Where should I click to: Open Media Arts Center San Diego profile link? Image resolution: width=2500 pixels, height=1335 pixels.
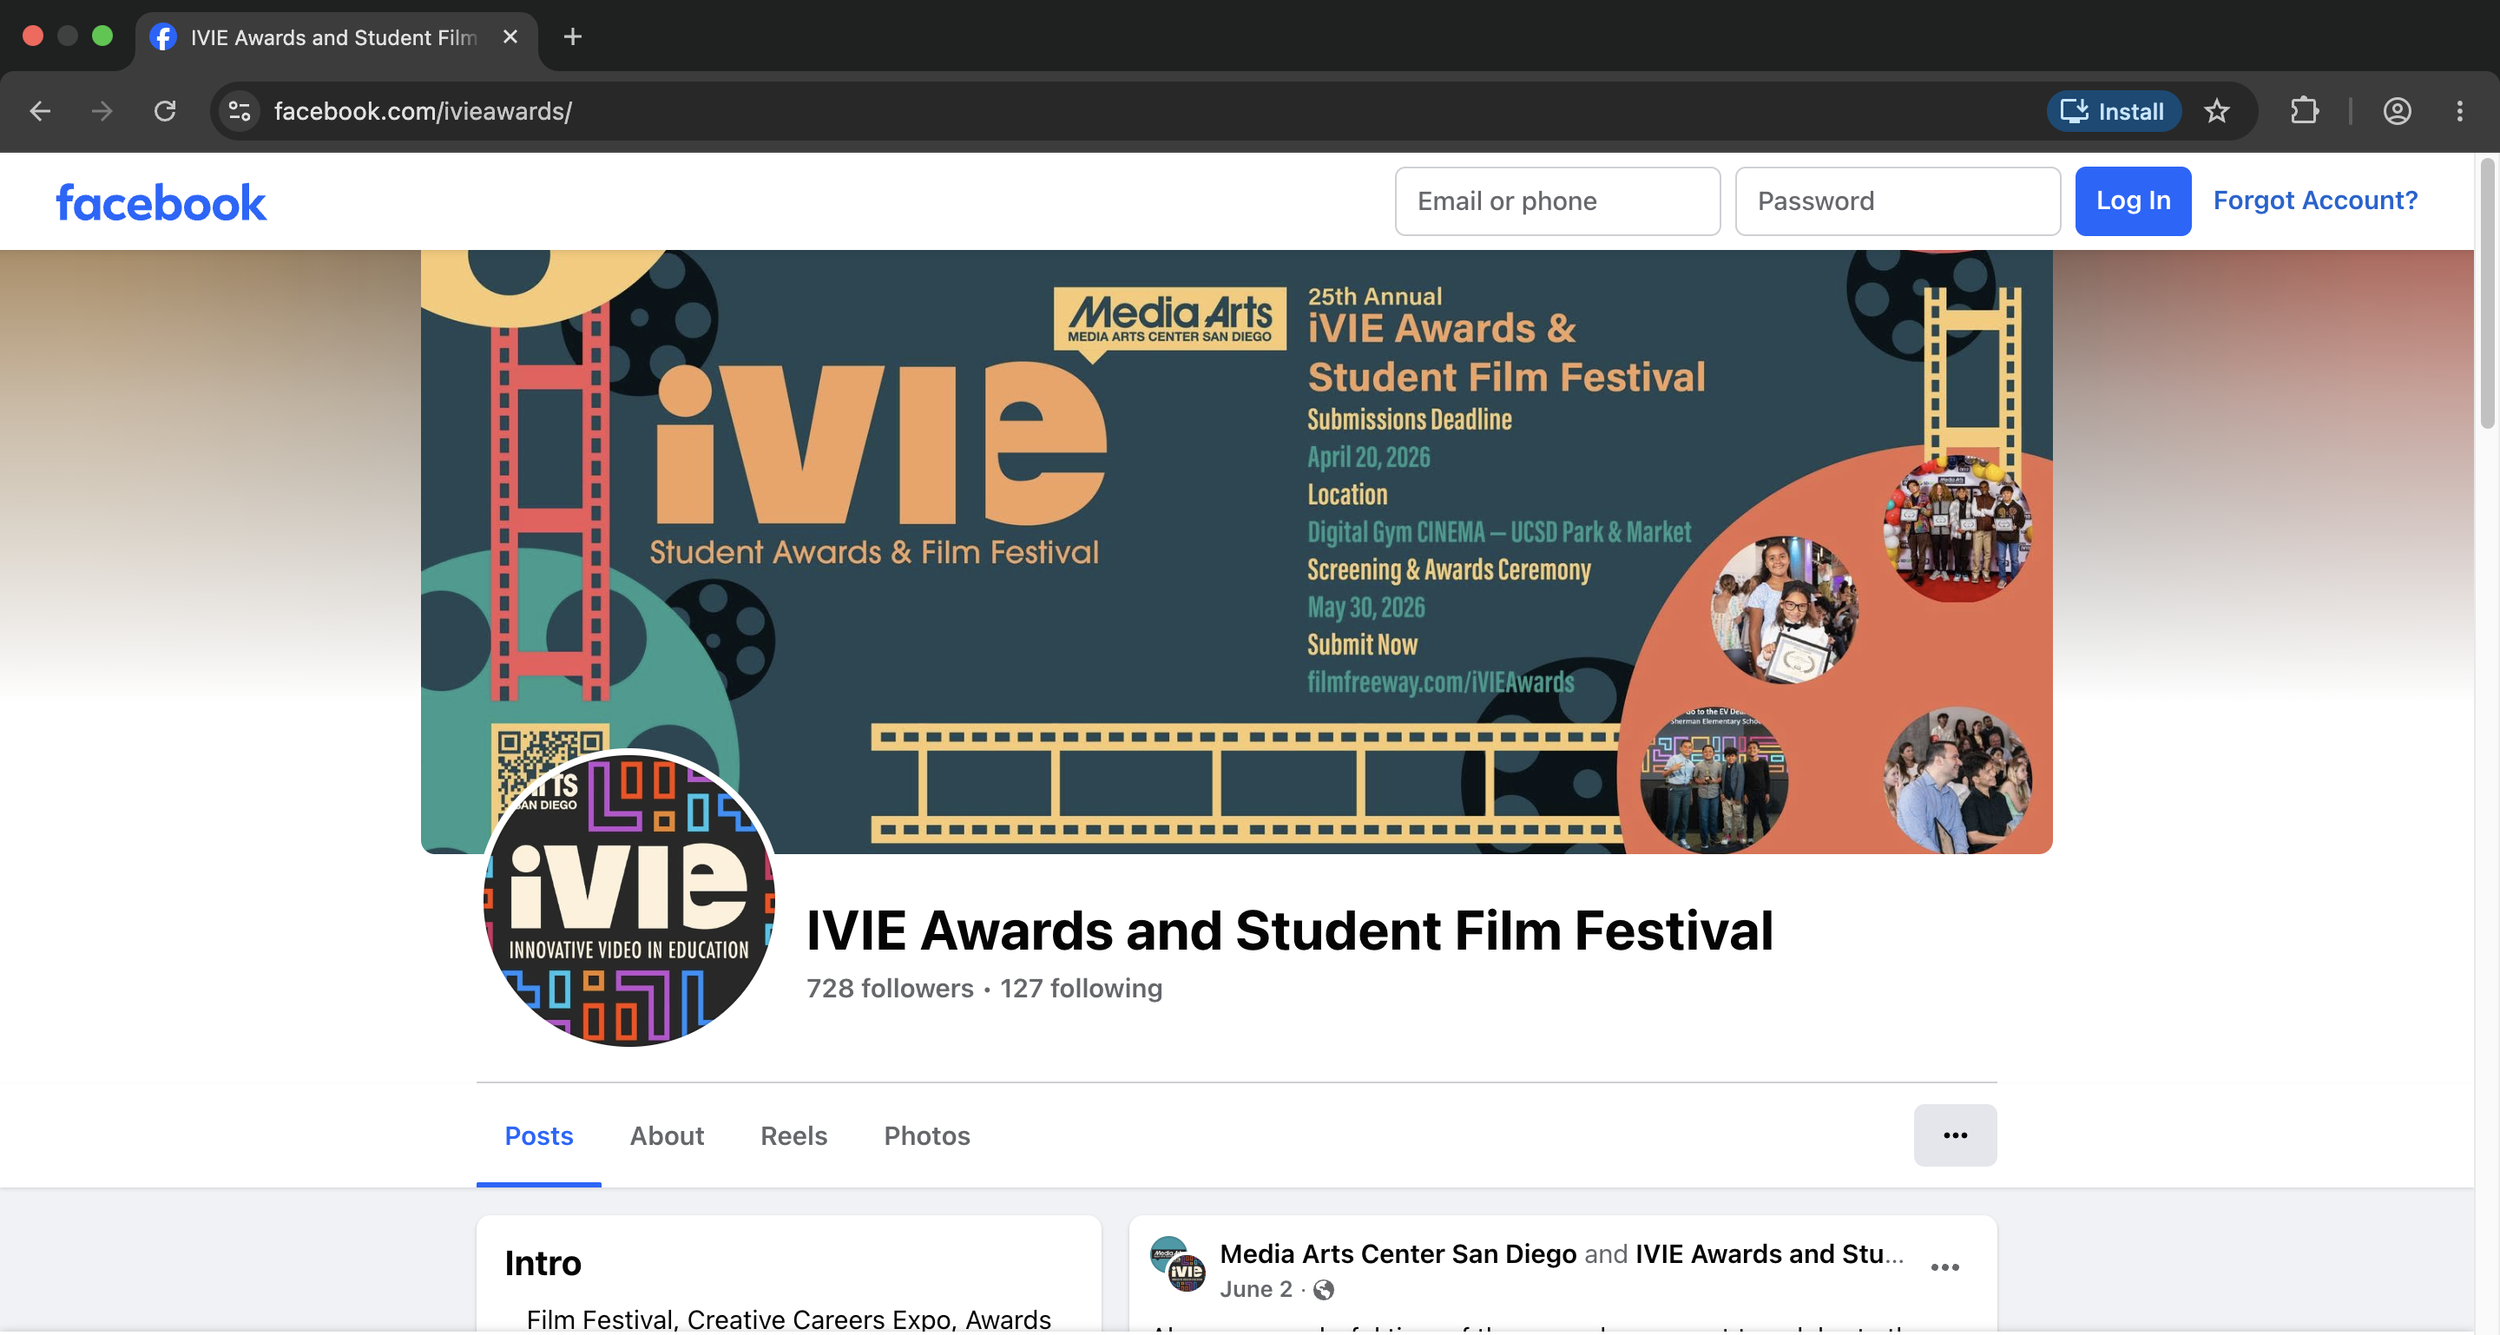[1398, 1254]
